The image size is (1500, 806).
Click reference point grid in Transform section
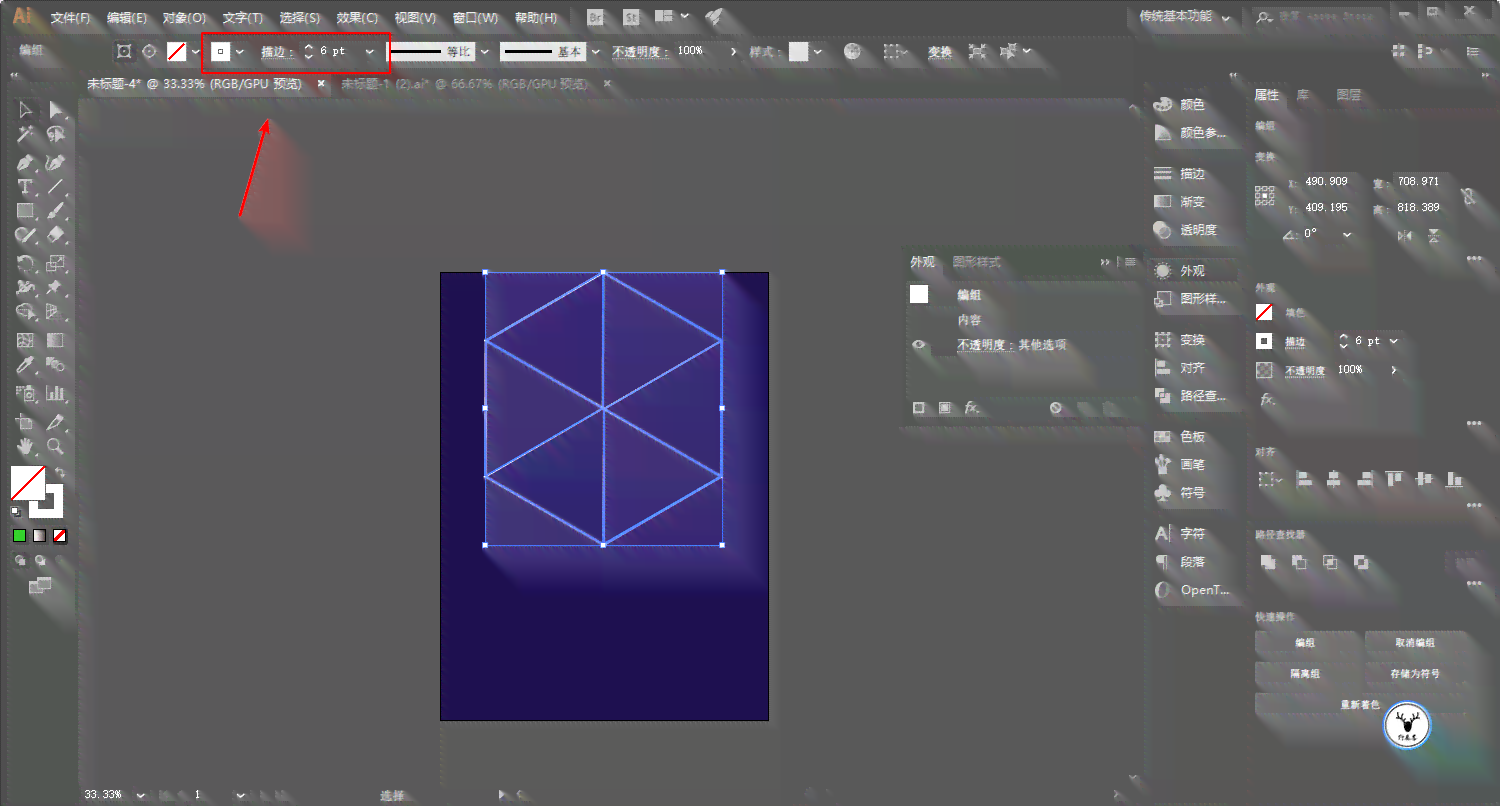pos(1266,196)
